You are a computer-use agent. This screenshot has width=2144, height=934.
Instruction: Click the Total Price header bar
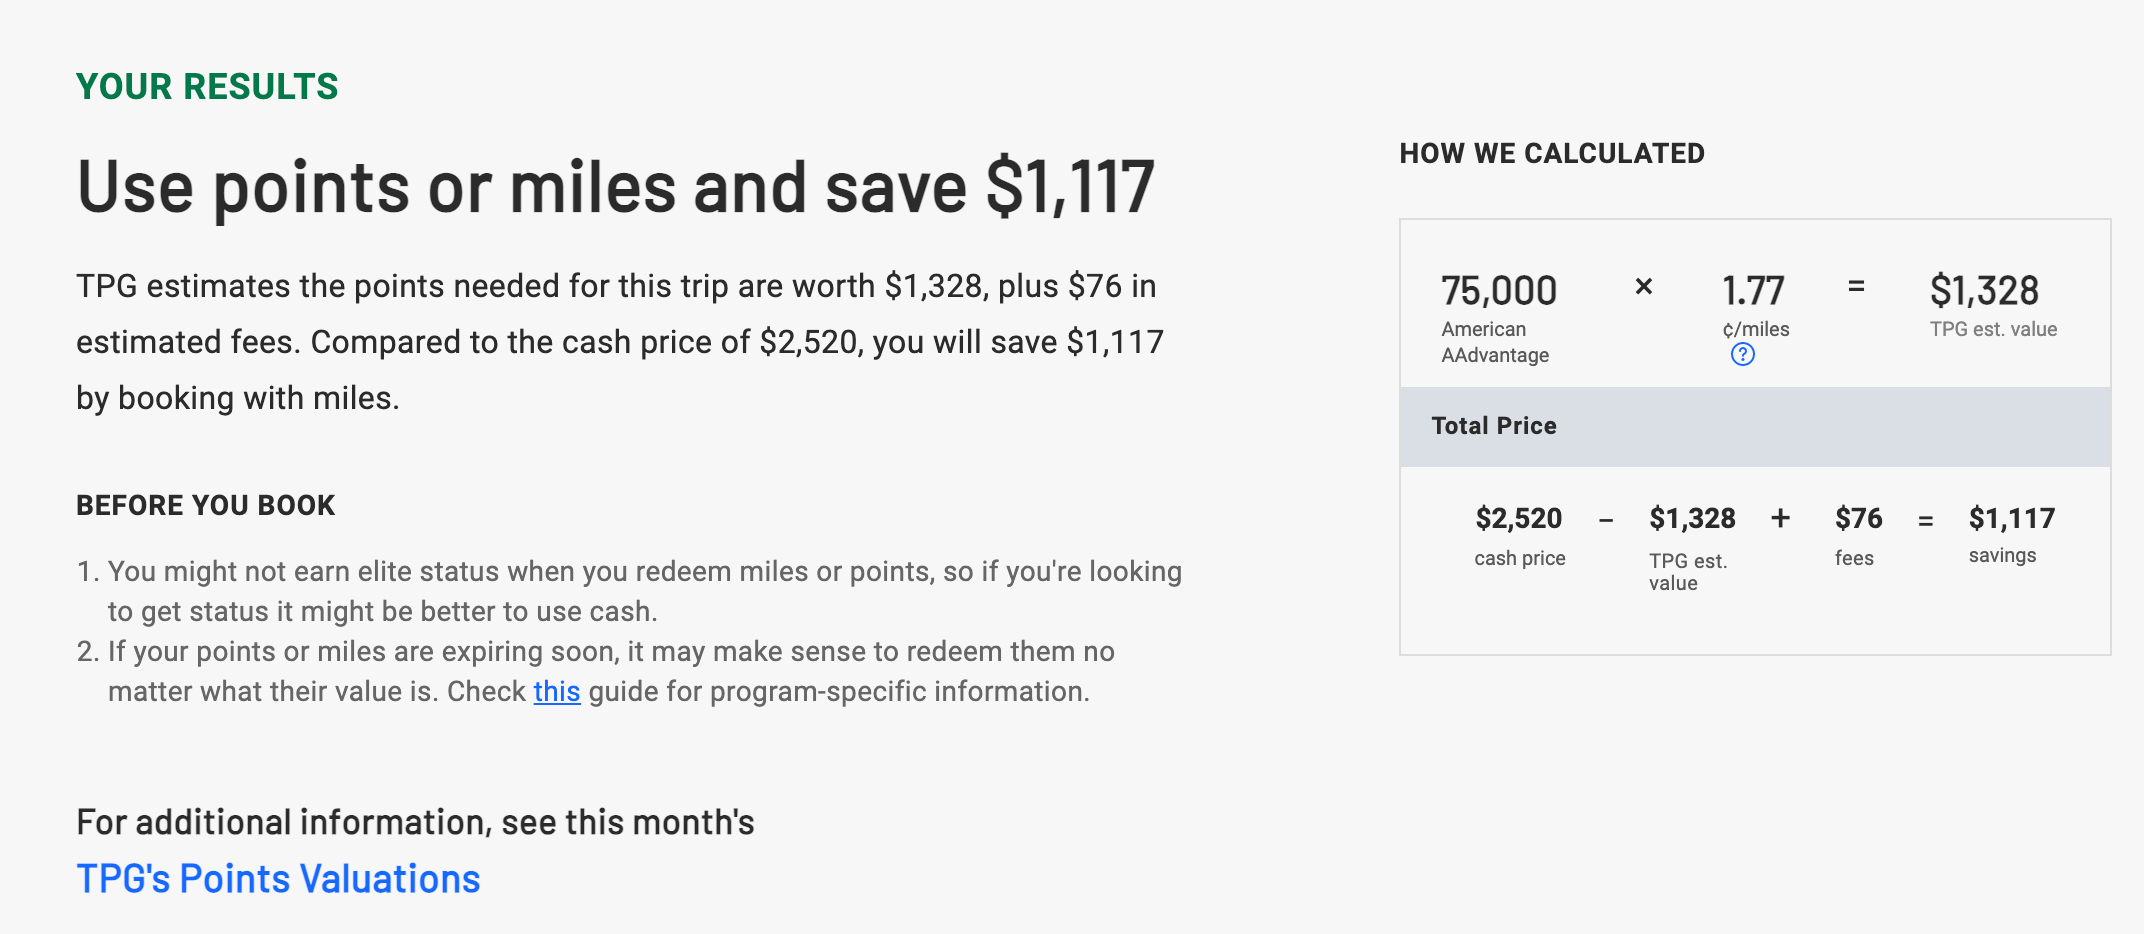[x=1755, y=426]
